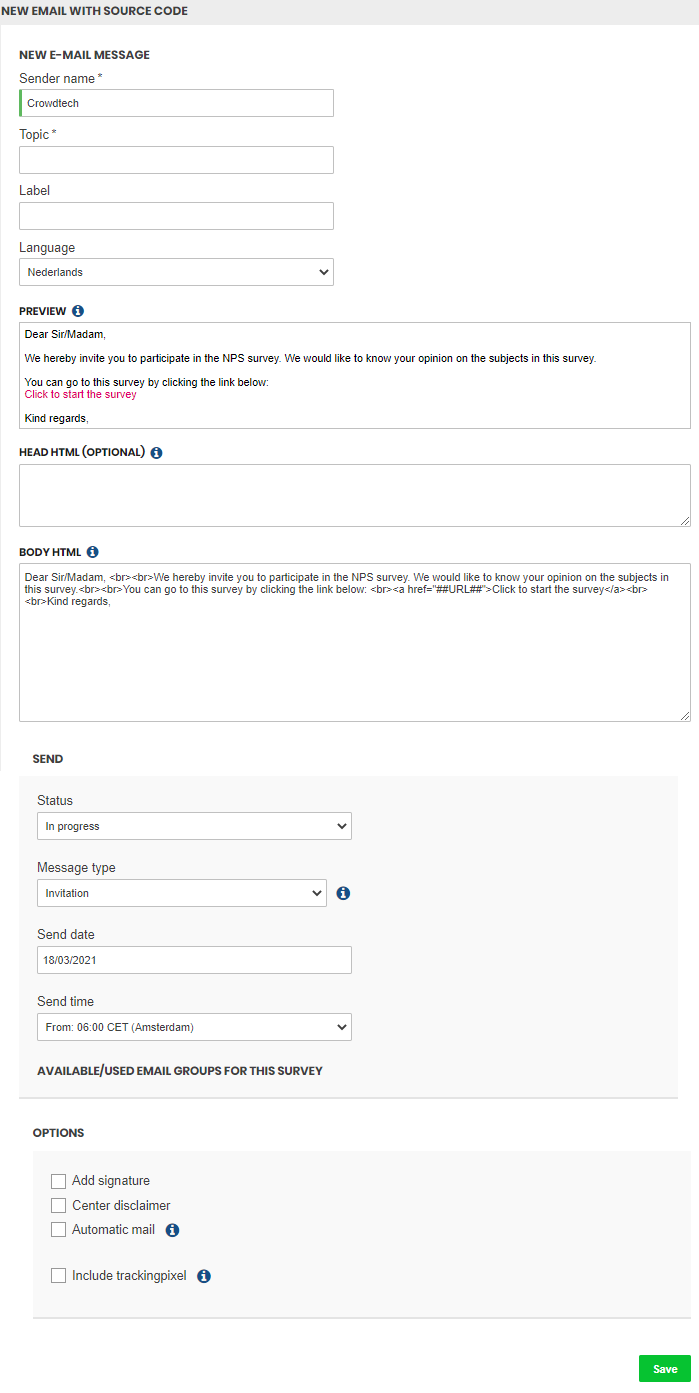The image size is (699, 1393).
Task: Click the 'Click to start the survey' link
Action: (x=81, y=394)
